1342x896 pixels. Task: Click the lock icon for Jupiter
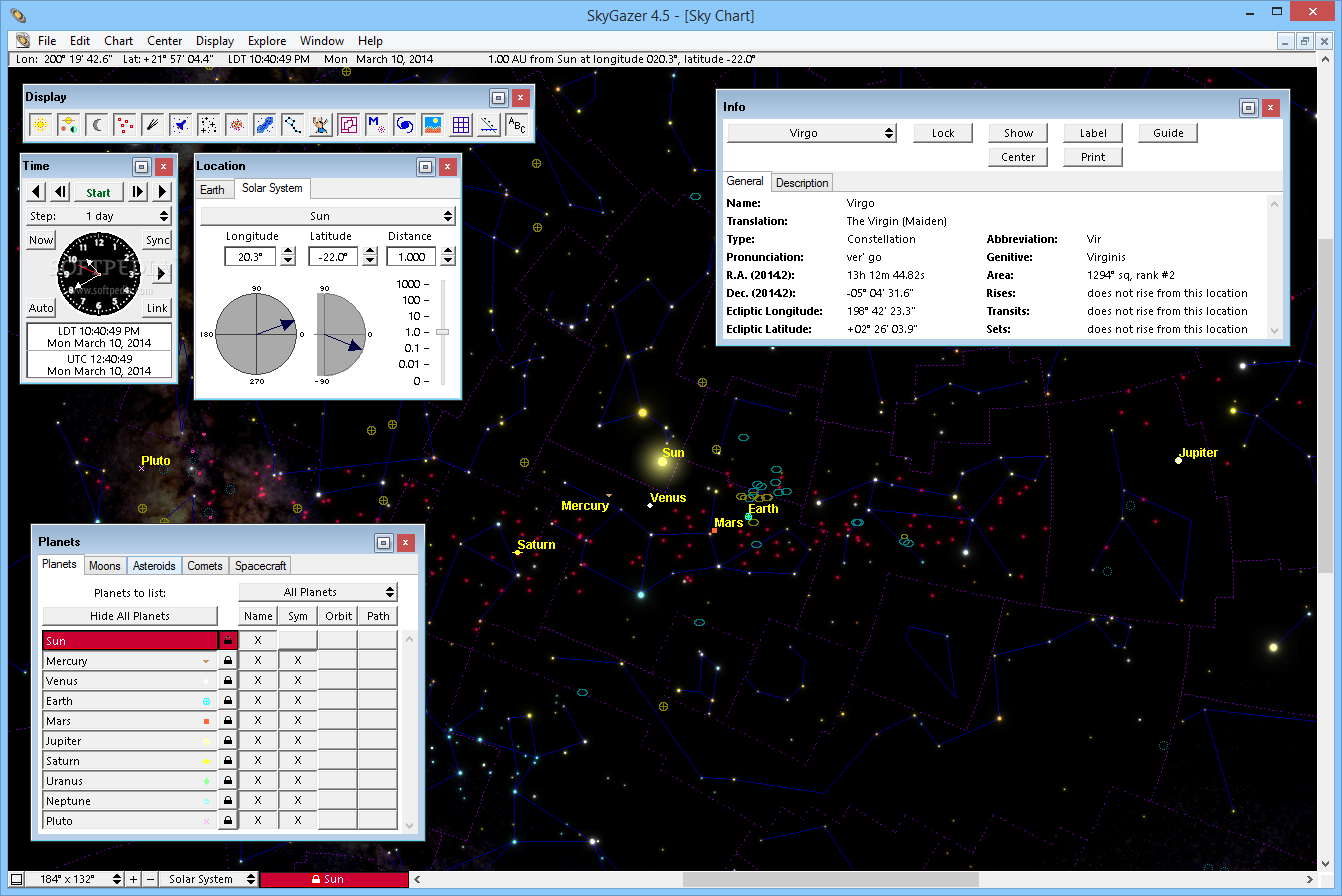[x=228, y=741]
